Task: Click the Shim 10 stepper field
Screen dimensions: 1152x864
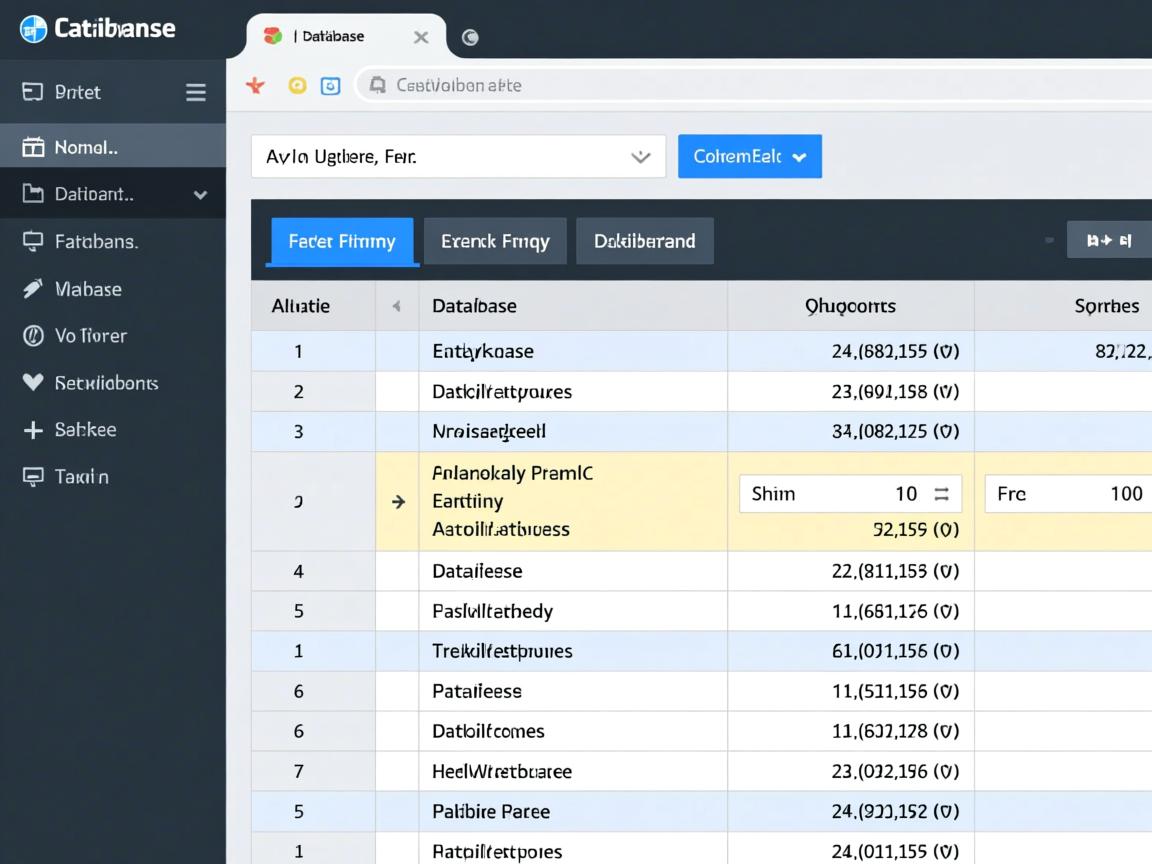Action: (850, 493)
